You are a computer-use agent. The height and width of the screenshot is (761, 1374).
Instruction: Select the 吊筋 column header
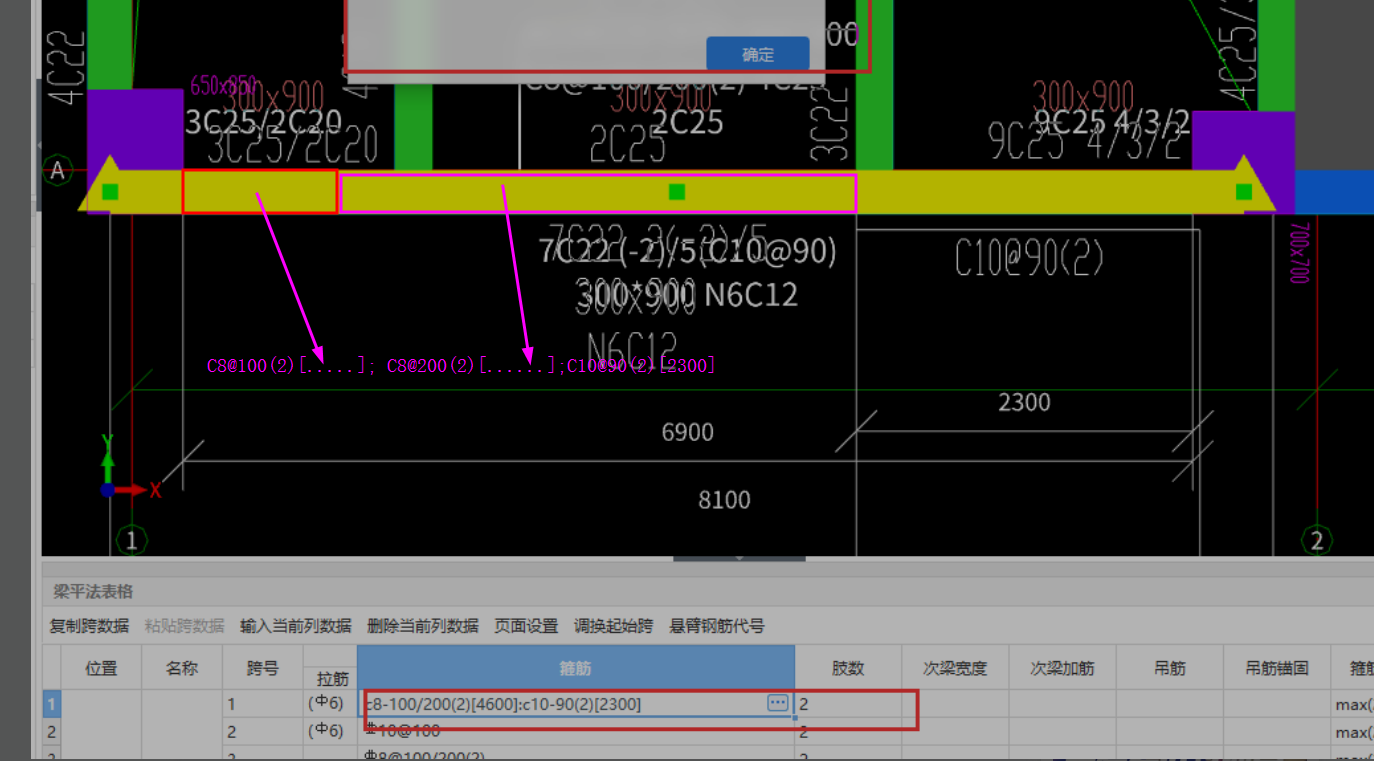(x=1169, y=667)
